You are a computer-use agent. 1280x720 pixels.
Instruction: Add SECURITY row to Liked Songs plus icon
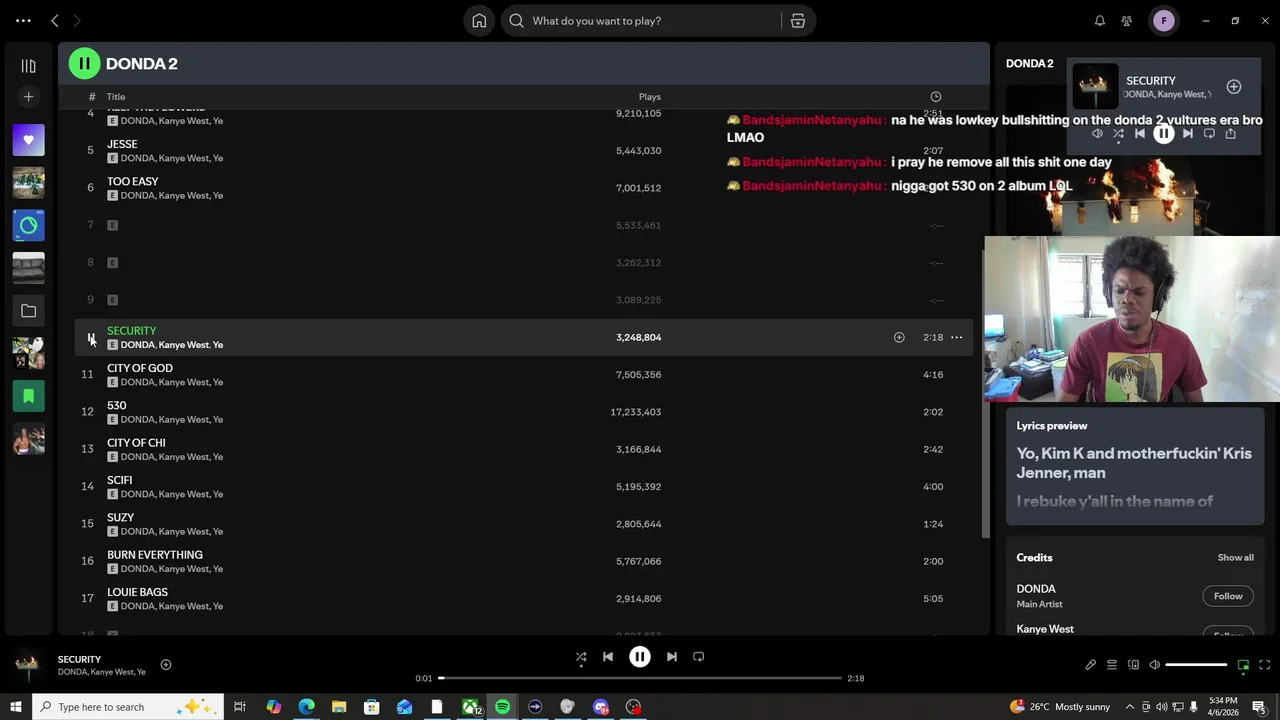899,338
